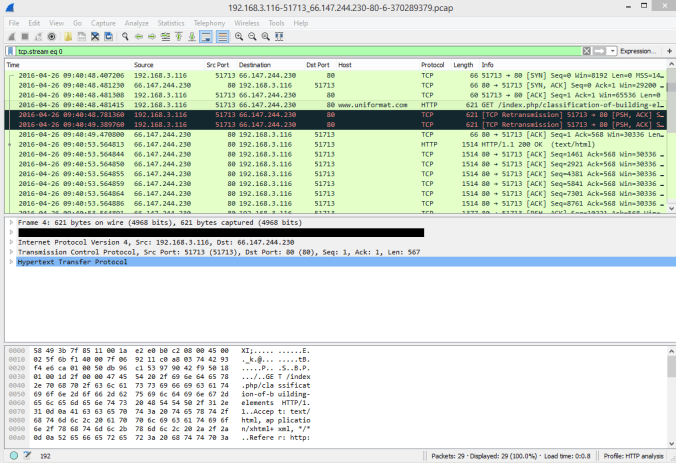This screenshot has width=676, height=463.
Task: Reload this capture file
Action: (x=109, y=37)
